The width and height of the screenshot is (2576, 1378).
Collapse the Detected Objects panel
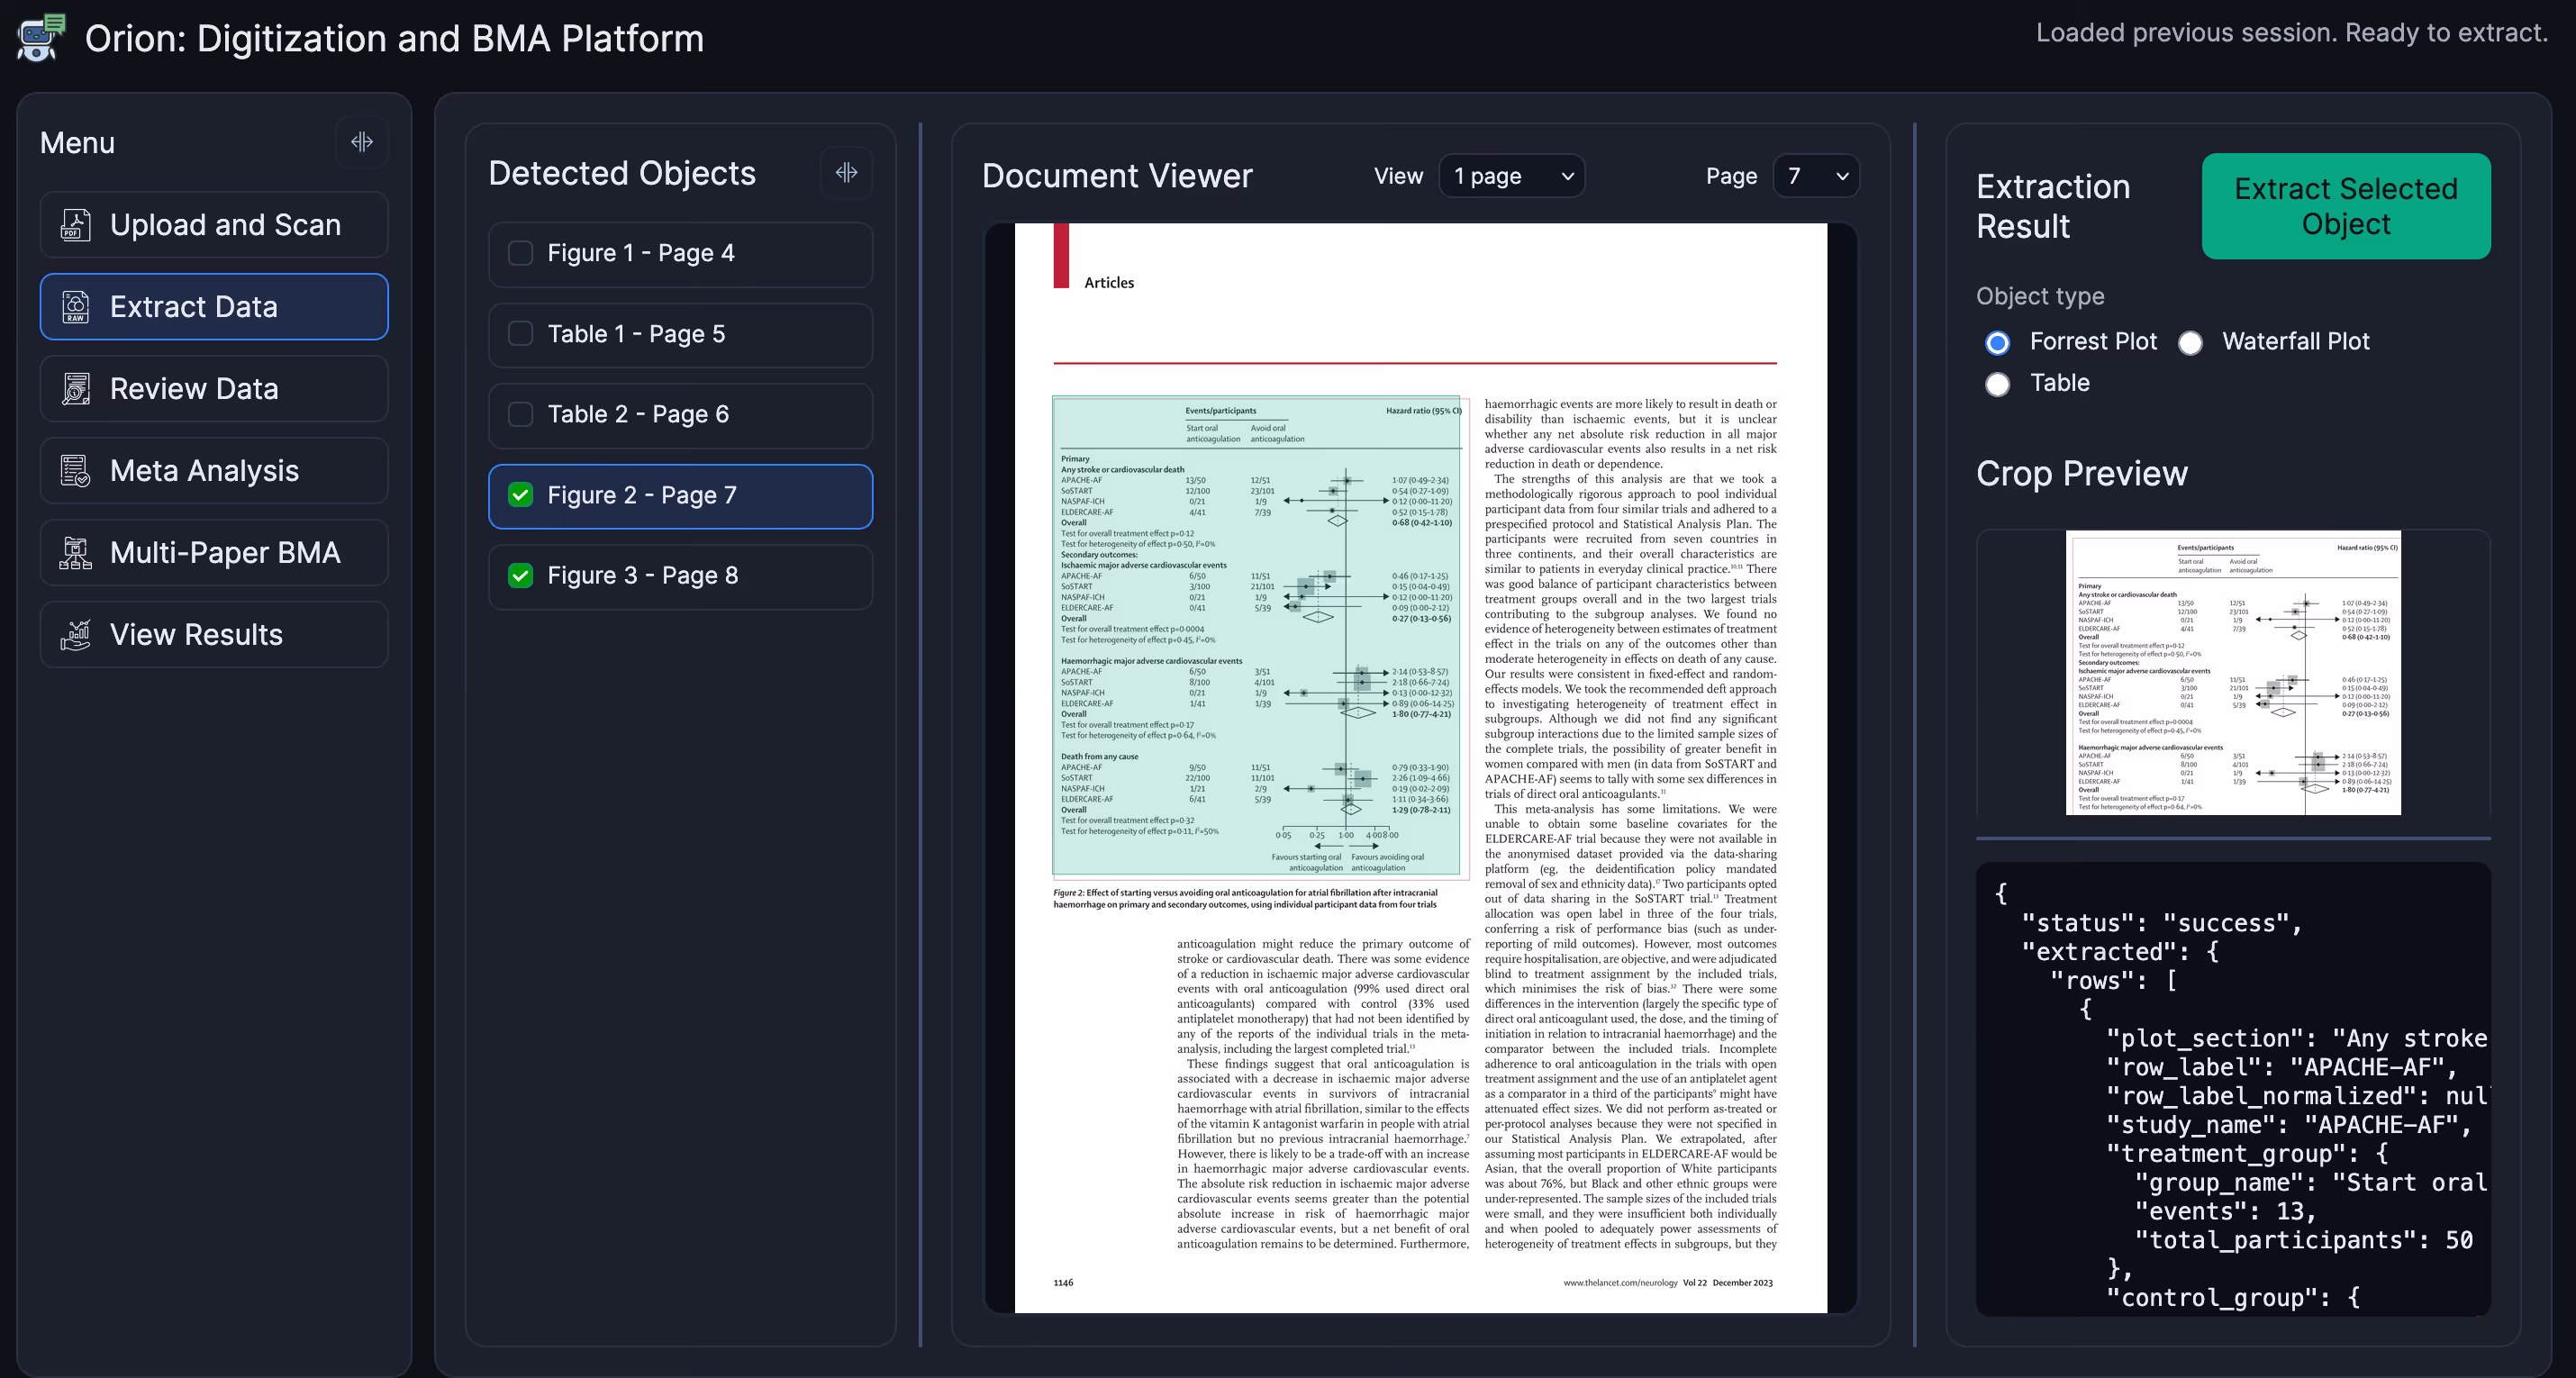[x=846, y=173]
